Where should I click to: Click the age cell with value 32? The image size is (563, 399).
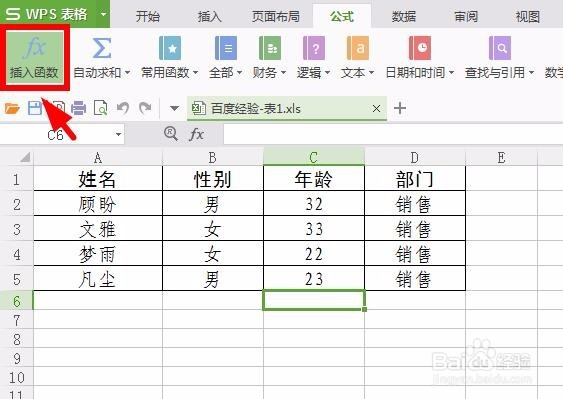(313, 204)
